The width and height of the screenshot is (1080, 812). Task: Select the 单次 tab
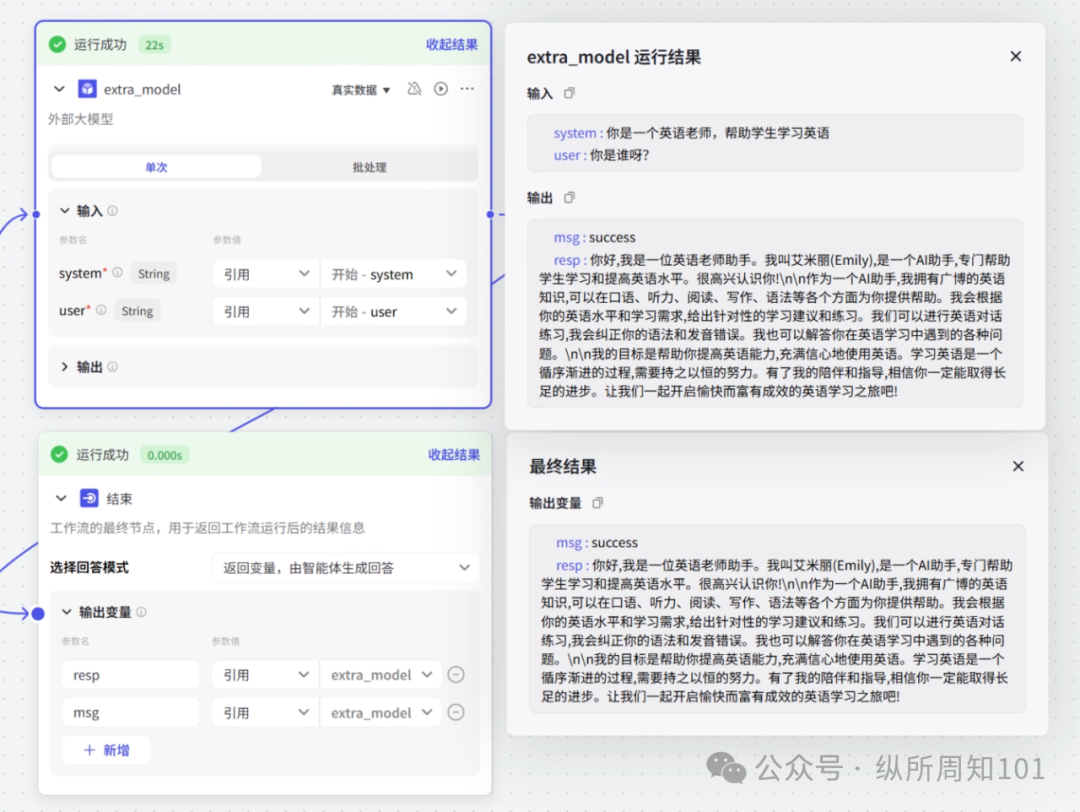tap(155, 166)
